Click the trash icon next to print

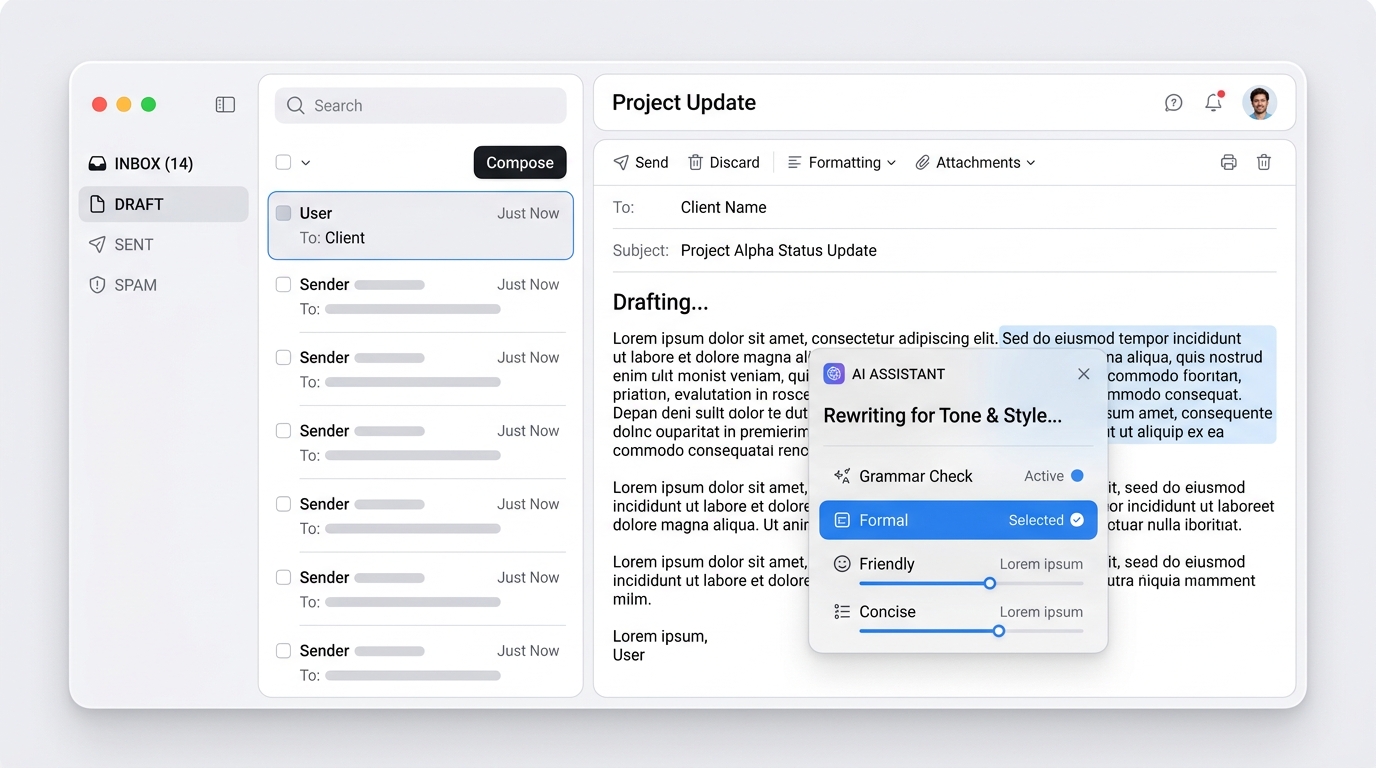(1264, 162)
